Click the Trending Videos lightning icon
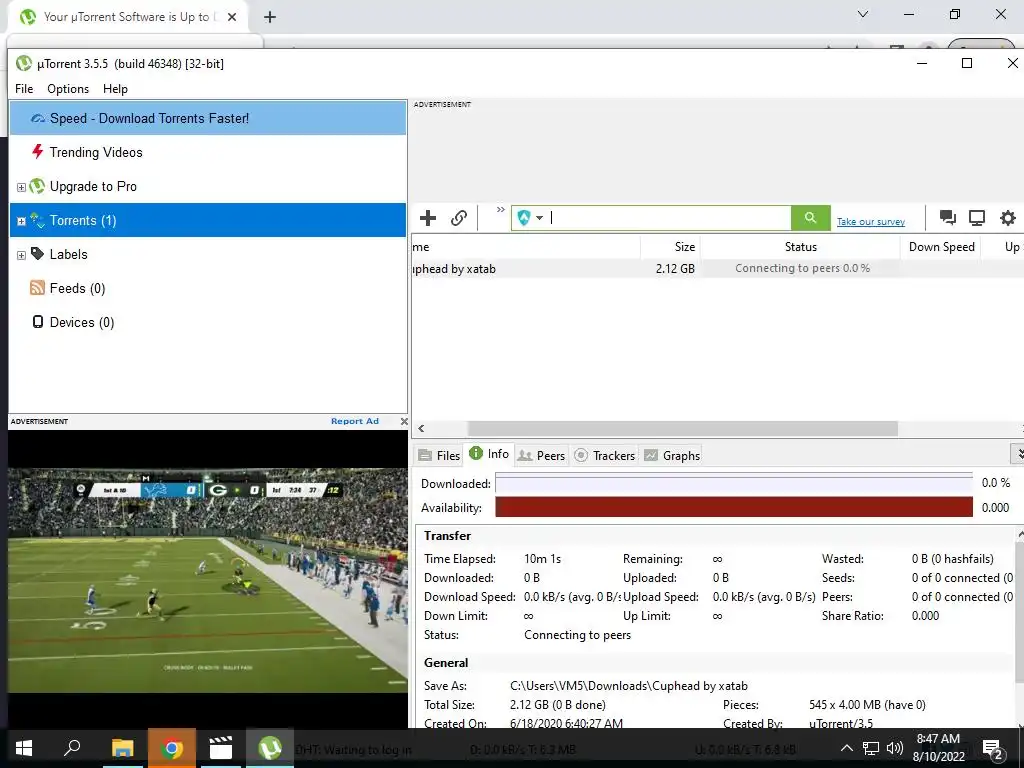The height and width of the screenshot is (768, 1024). pyautogui.click(x=38, y=152)
